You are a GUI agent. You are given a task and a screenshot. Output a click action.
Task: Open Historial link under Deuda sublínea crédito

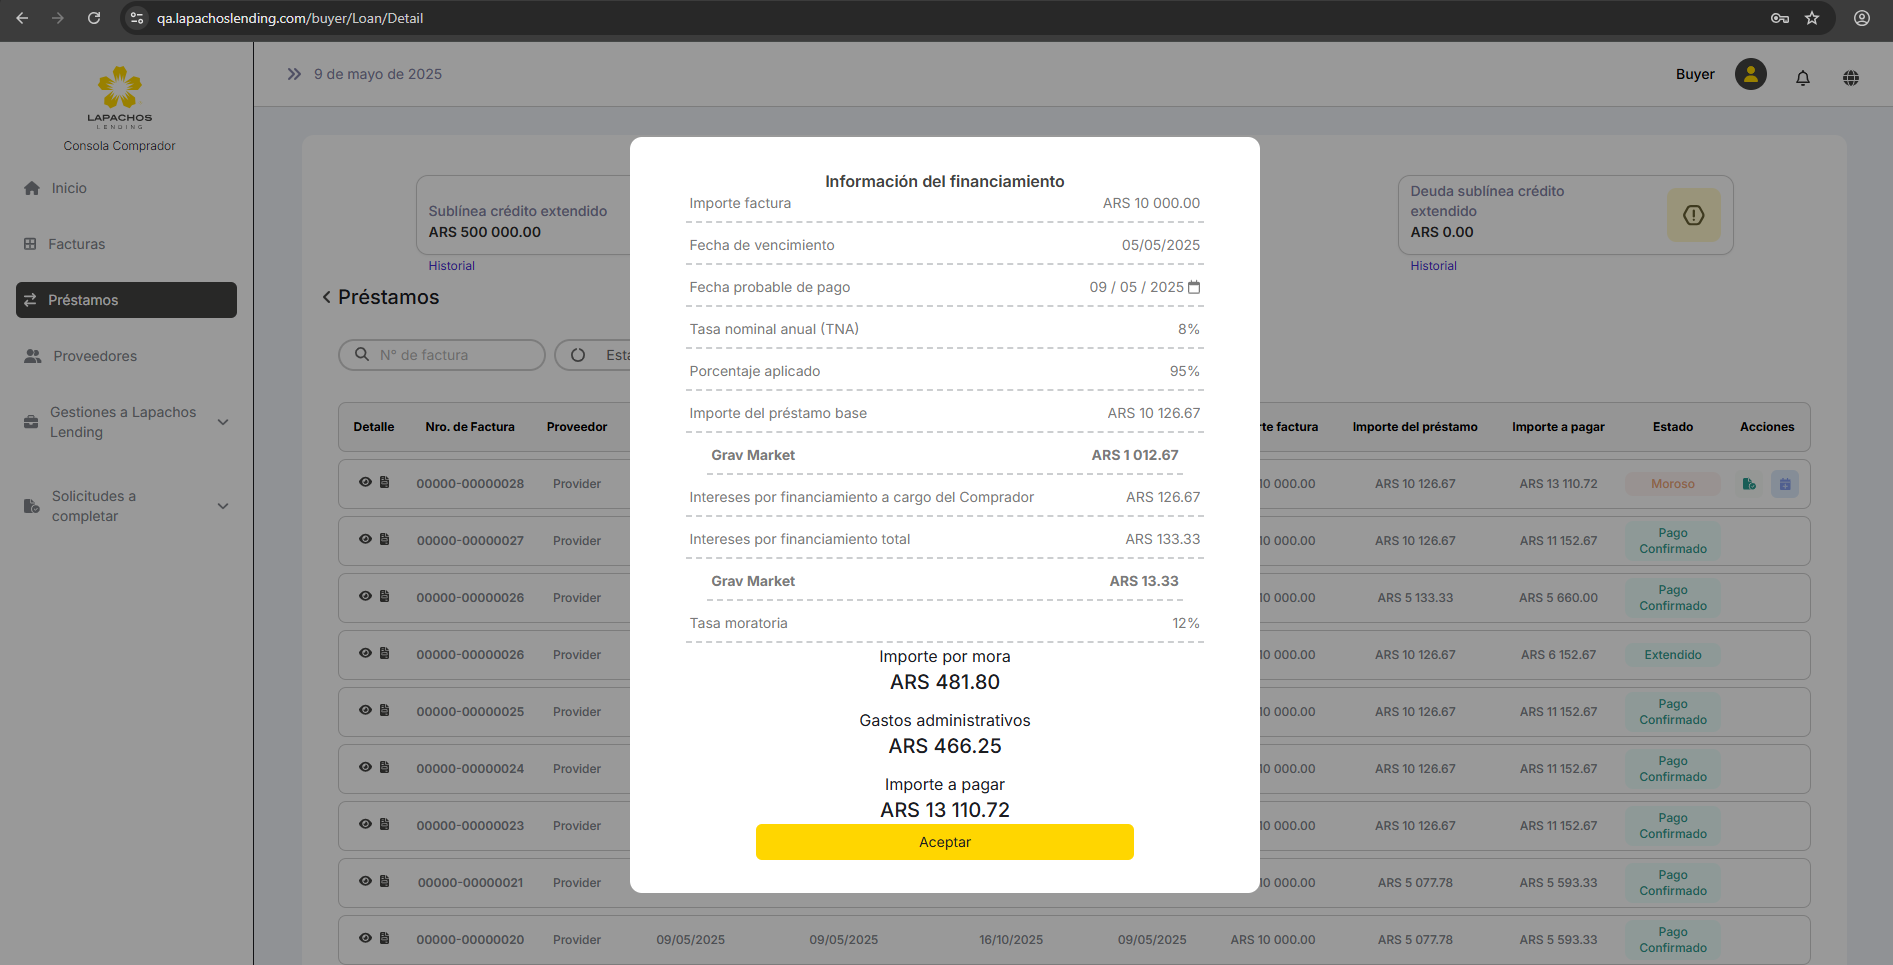point(1433,266)
